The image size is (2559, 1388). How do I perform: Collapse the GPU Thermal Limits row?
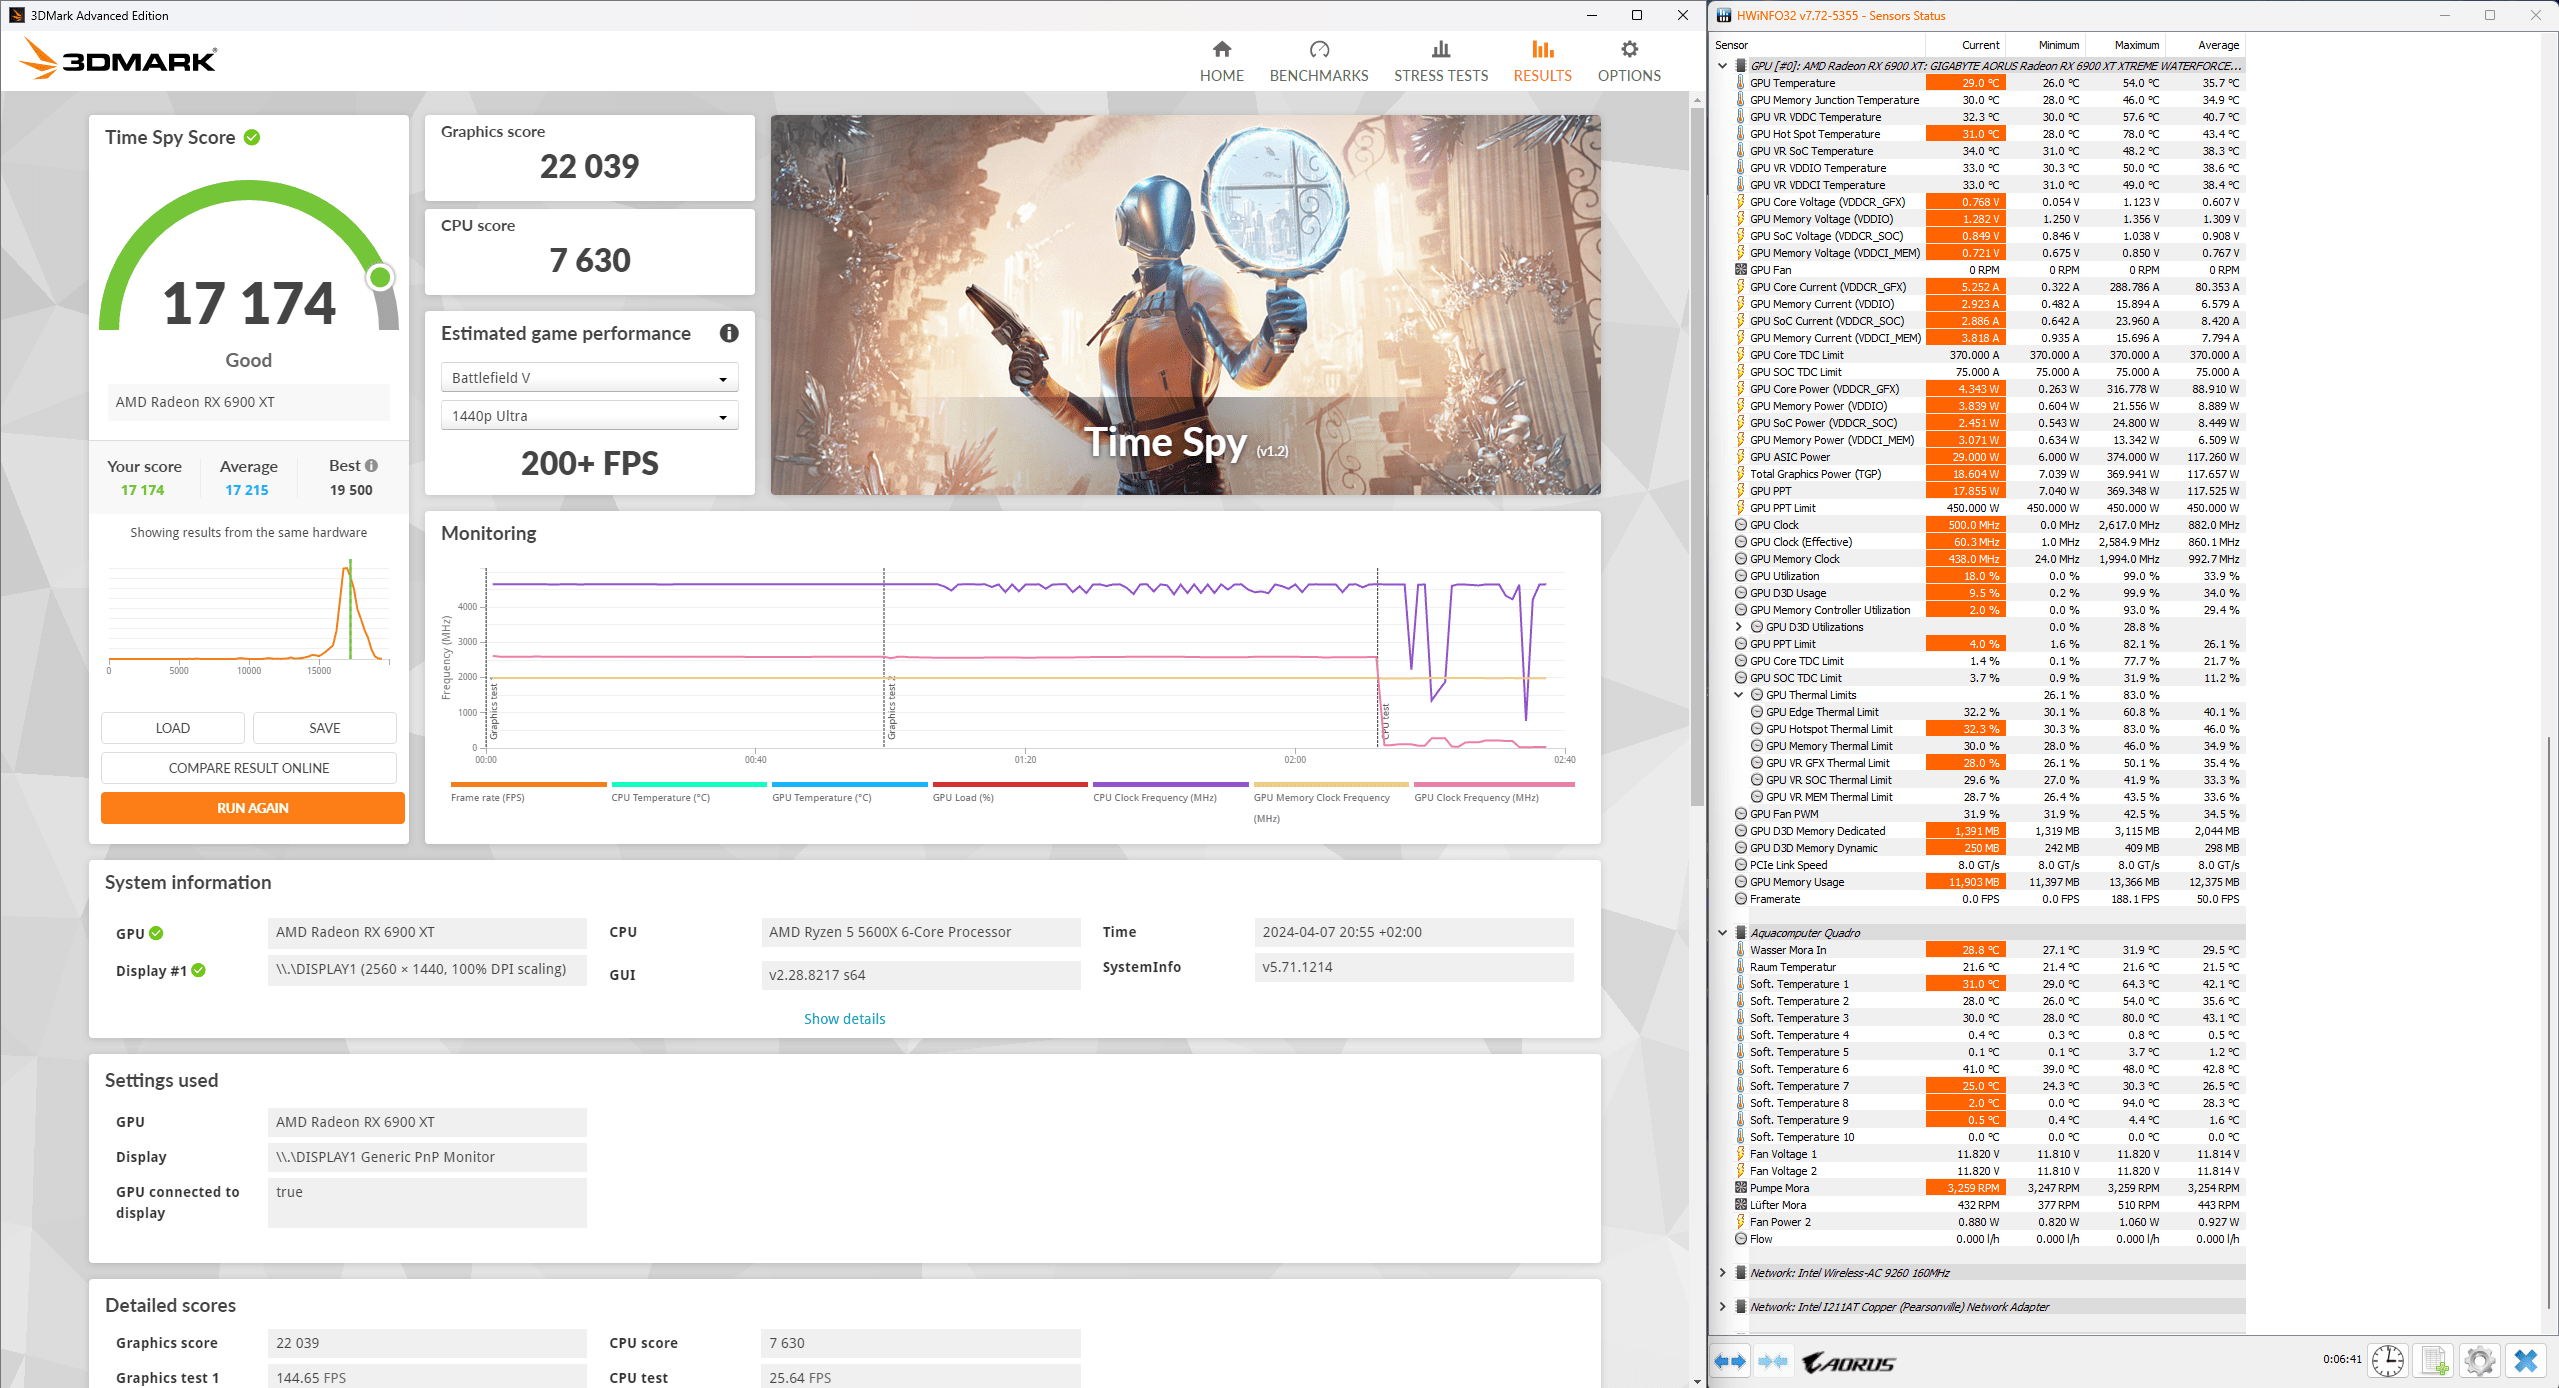coord(1738,695)
